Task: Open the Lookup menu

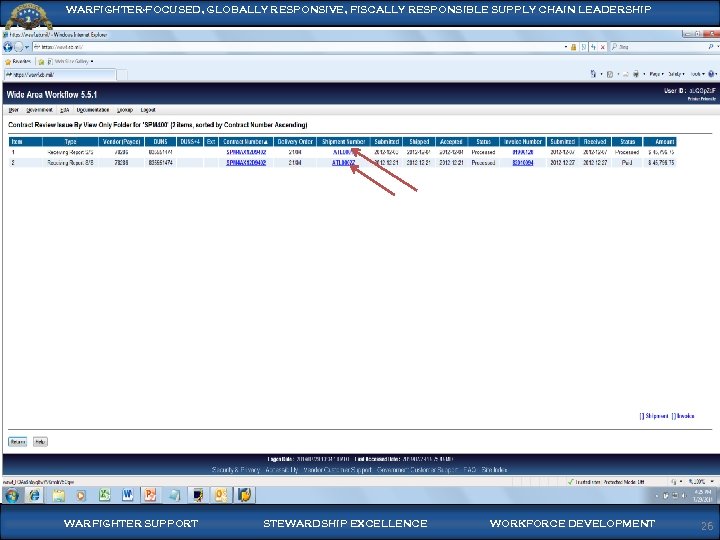Action: [124, 110]
